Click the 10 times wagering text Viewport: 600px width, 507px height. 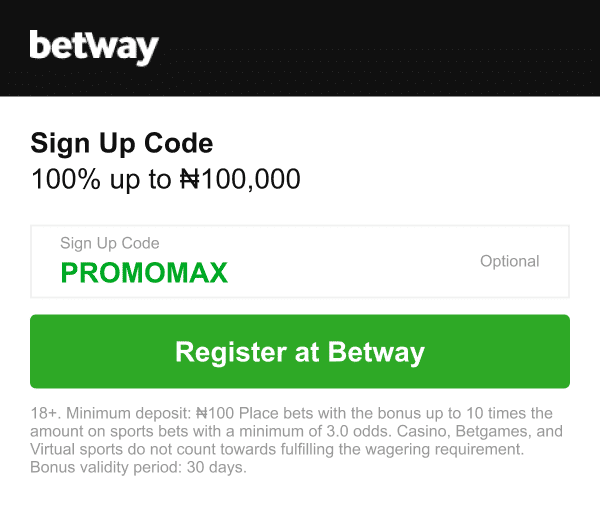(497, 413)
